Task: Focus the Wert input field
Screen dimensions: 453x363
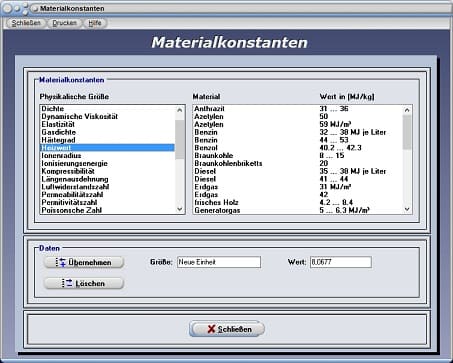Action: [341, 262]
